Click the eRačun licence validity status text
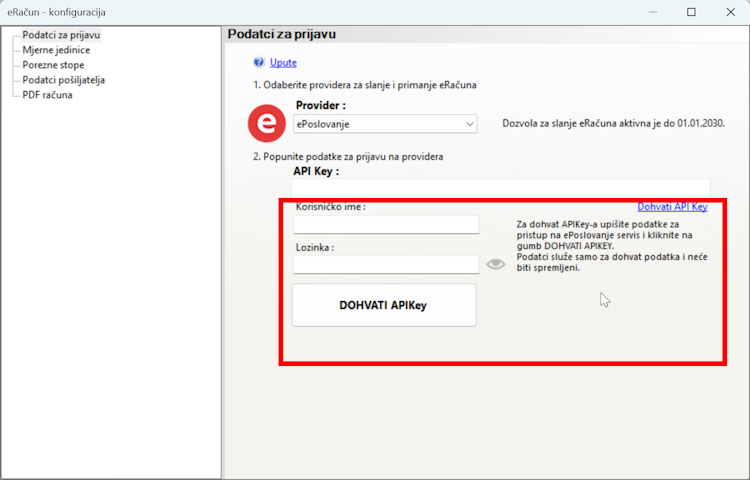 614,124
